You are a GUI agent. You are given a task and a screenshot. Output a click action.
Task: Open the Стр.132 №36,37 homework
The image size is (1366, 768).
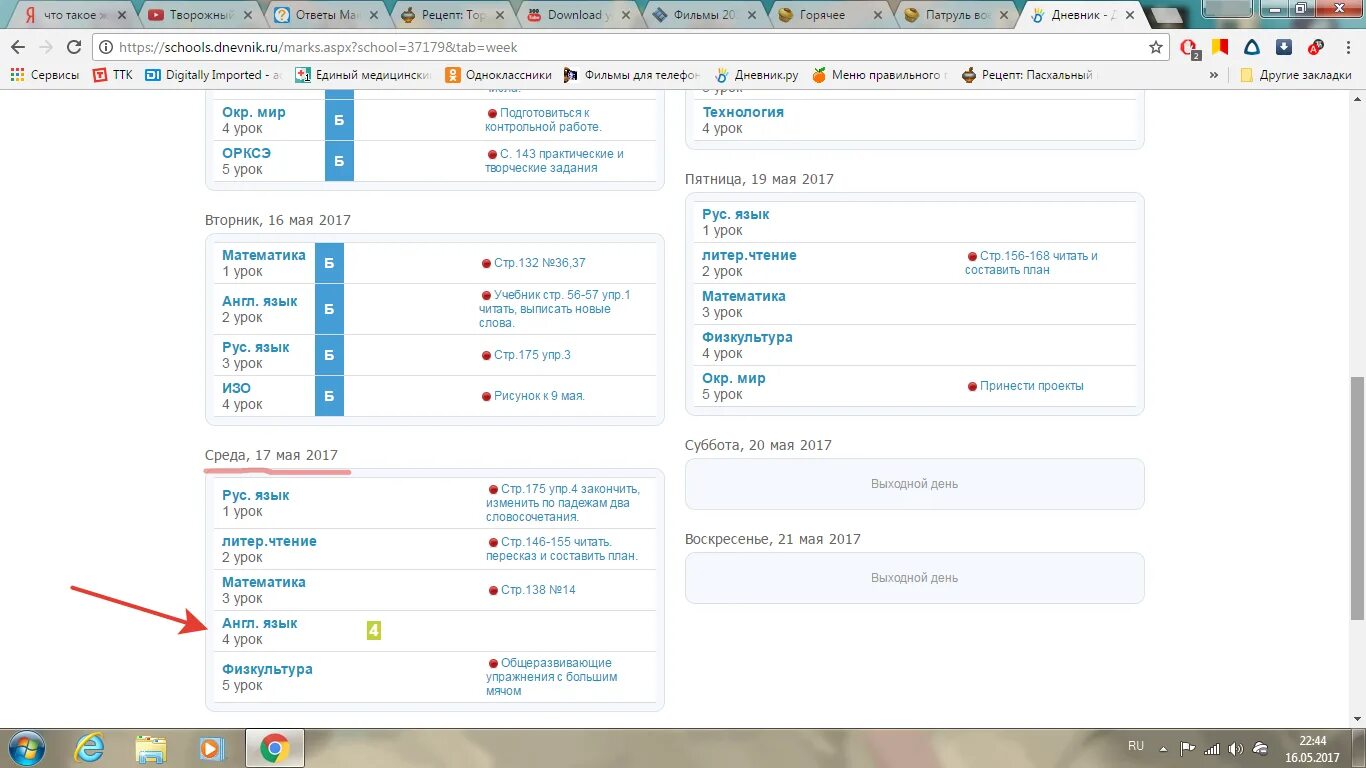tap(540, 263)
